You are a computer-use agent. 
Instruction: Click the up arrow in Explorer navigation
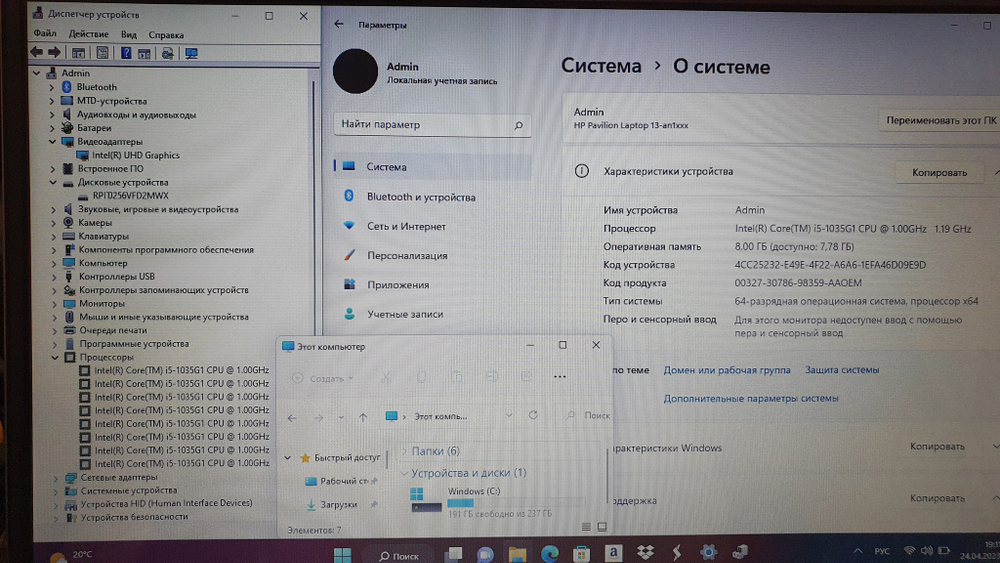[363, 417]
